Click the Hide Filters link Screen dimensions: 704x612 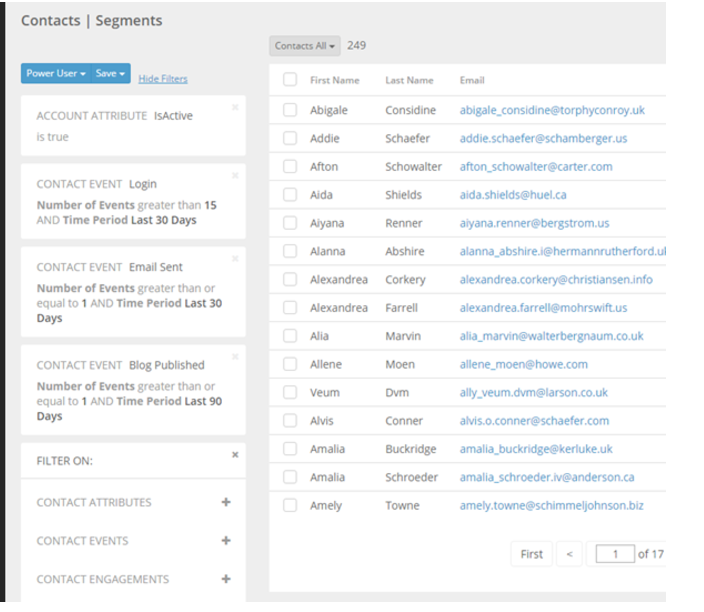point(162,78)
